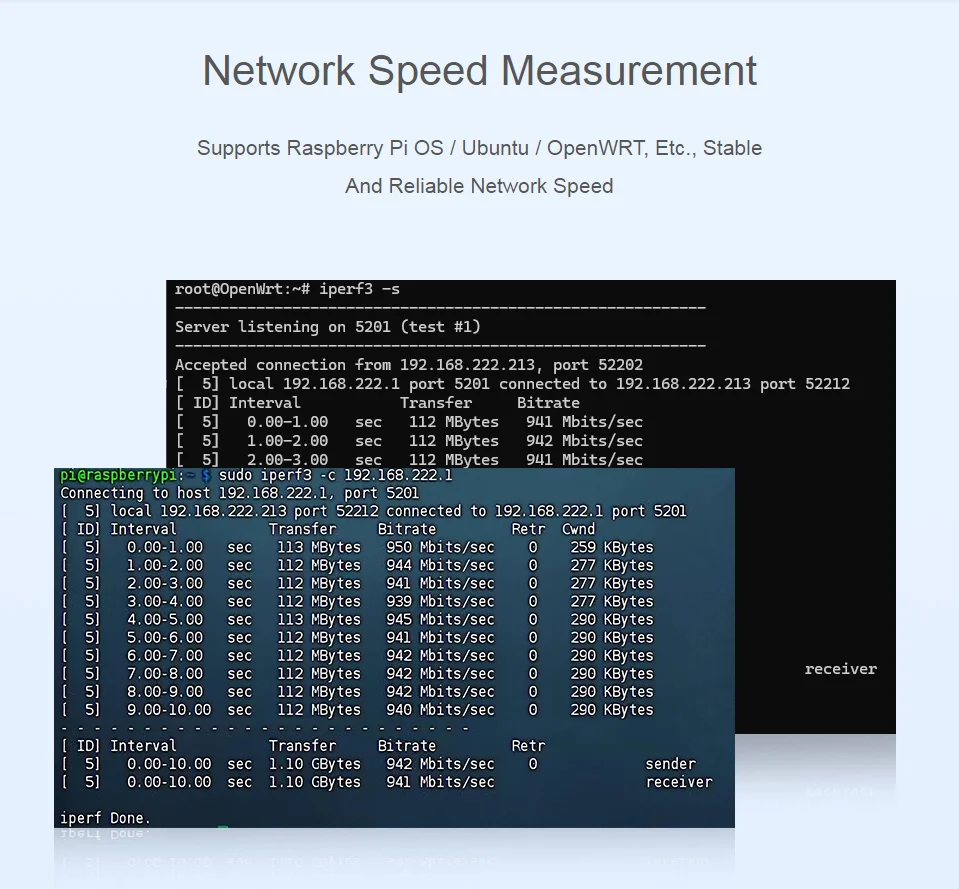The image size is (959, 889).
Task: Click the 1.10 GBytes sender transfer value
Action: [314, 764]
